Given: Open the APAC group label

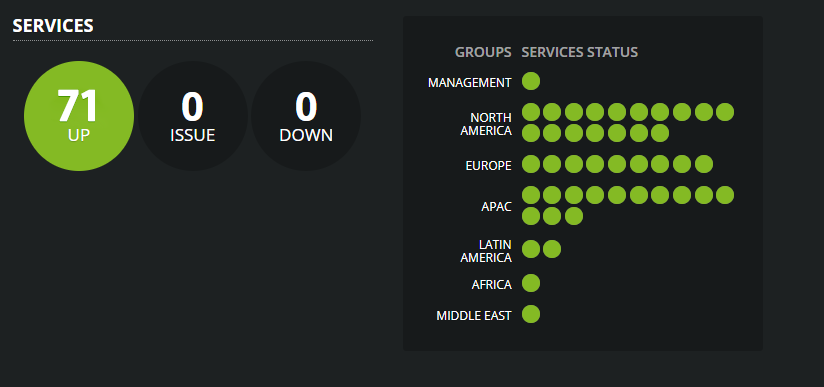Looking at the screenshot, I should (496, 207).
